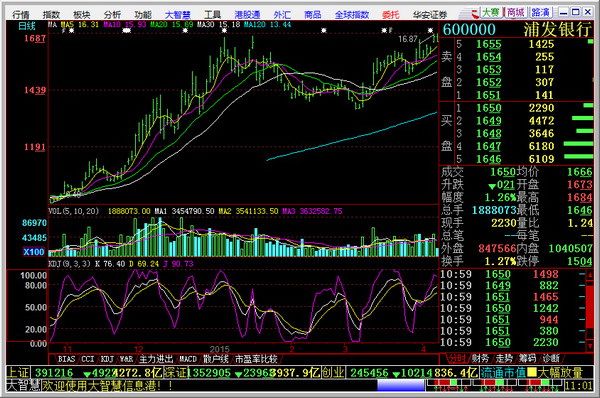Select the BIAS indicator tab
The height and width of the screenshot is (398, 600).
coord(66,359)
